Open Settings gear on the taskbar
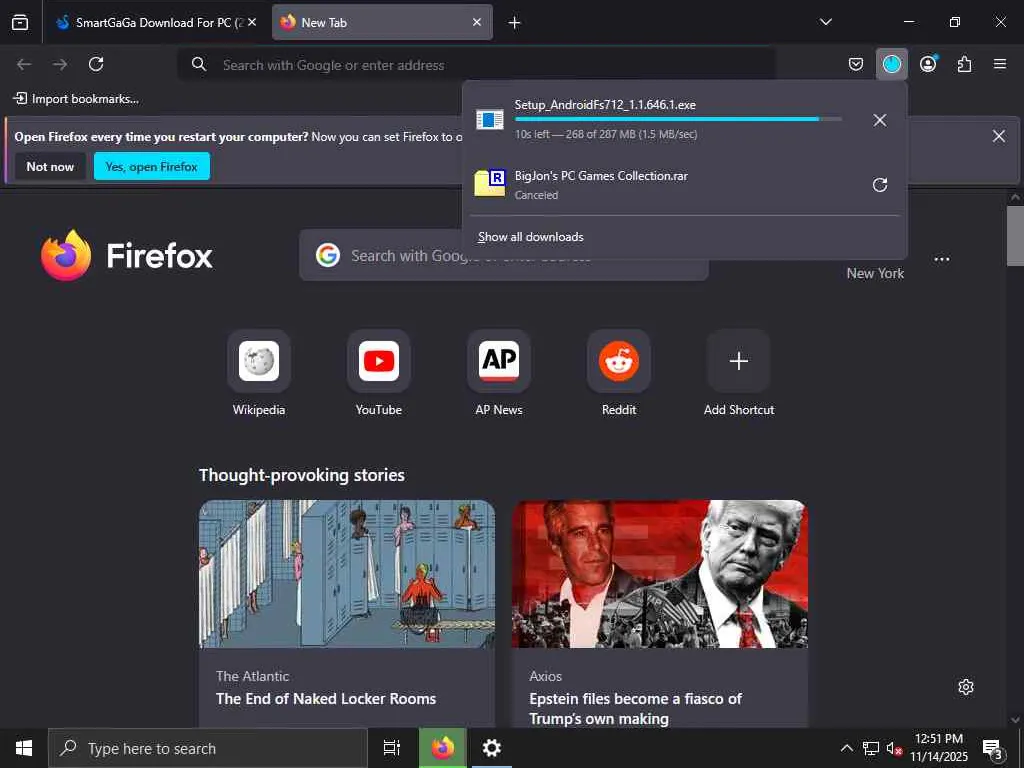Image resolution: width=1024 pixels, height=768 pixels. coord(491,748)
